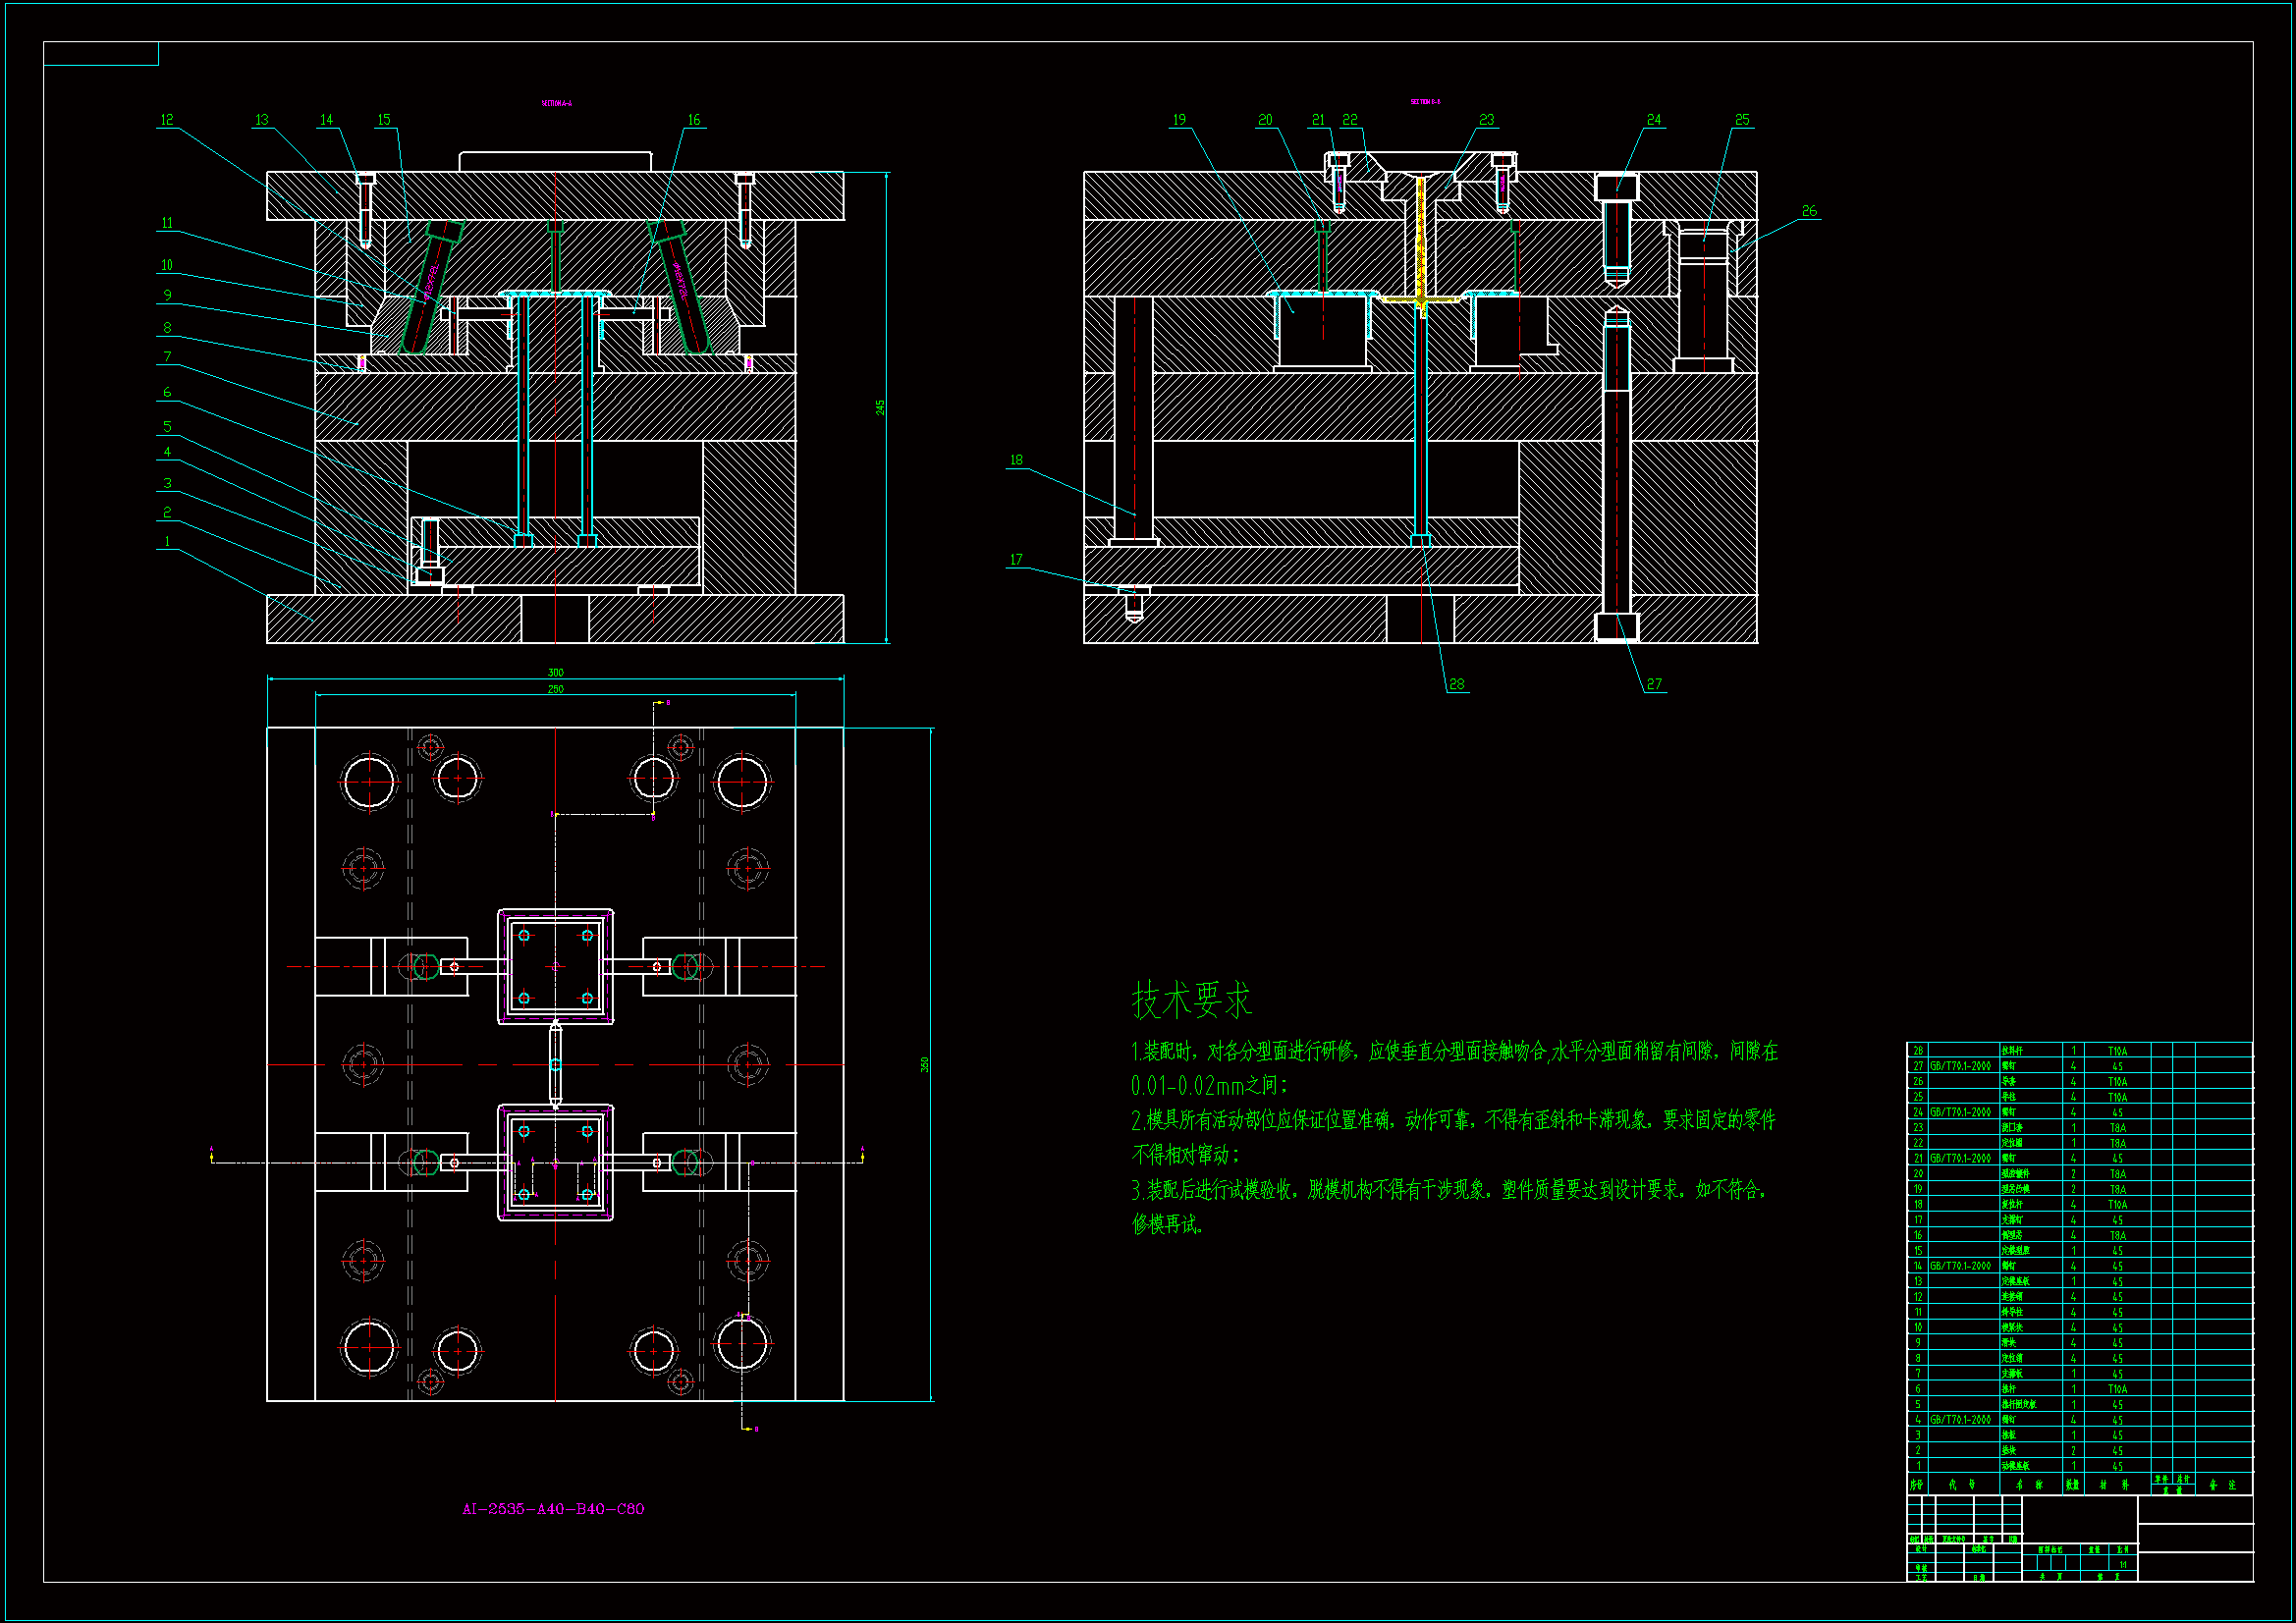Click the SECTION A-A view label
The height and width of the screenshot is (1623, 2296).
[557, 103]
